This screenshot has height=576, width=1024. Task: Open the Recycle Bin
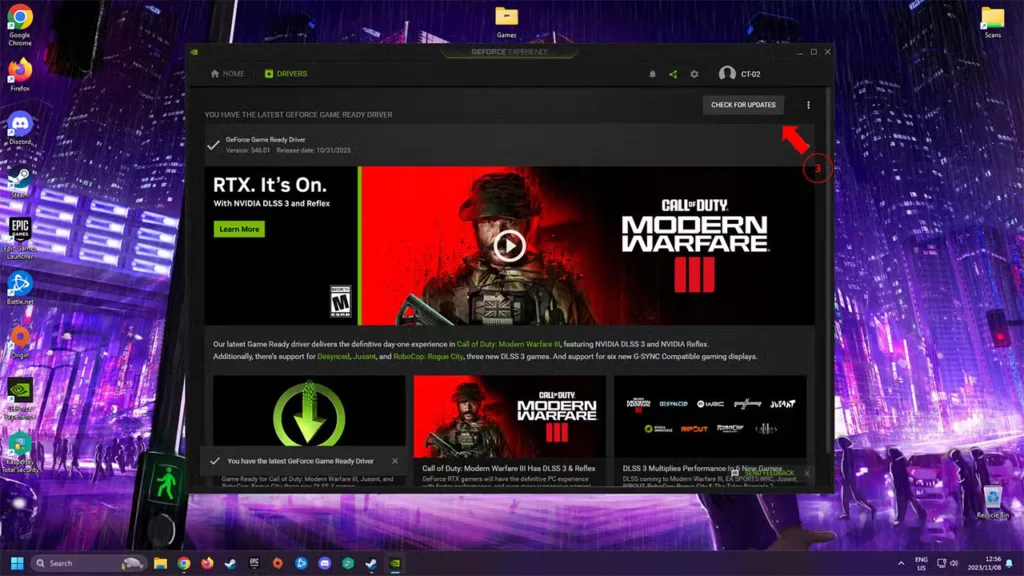993,502
